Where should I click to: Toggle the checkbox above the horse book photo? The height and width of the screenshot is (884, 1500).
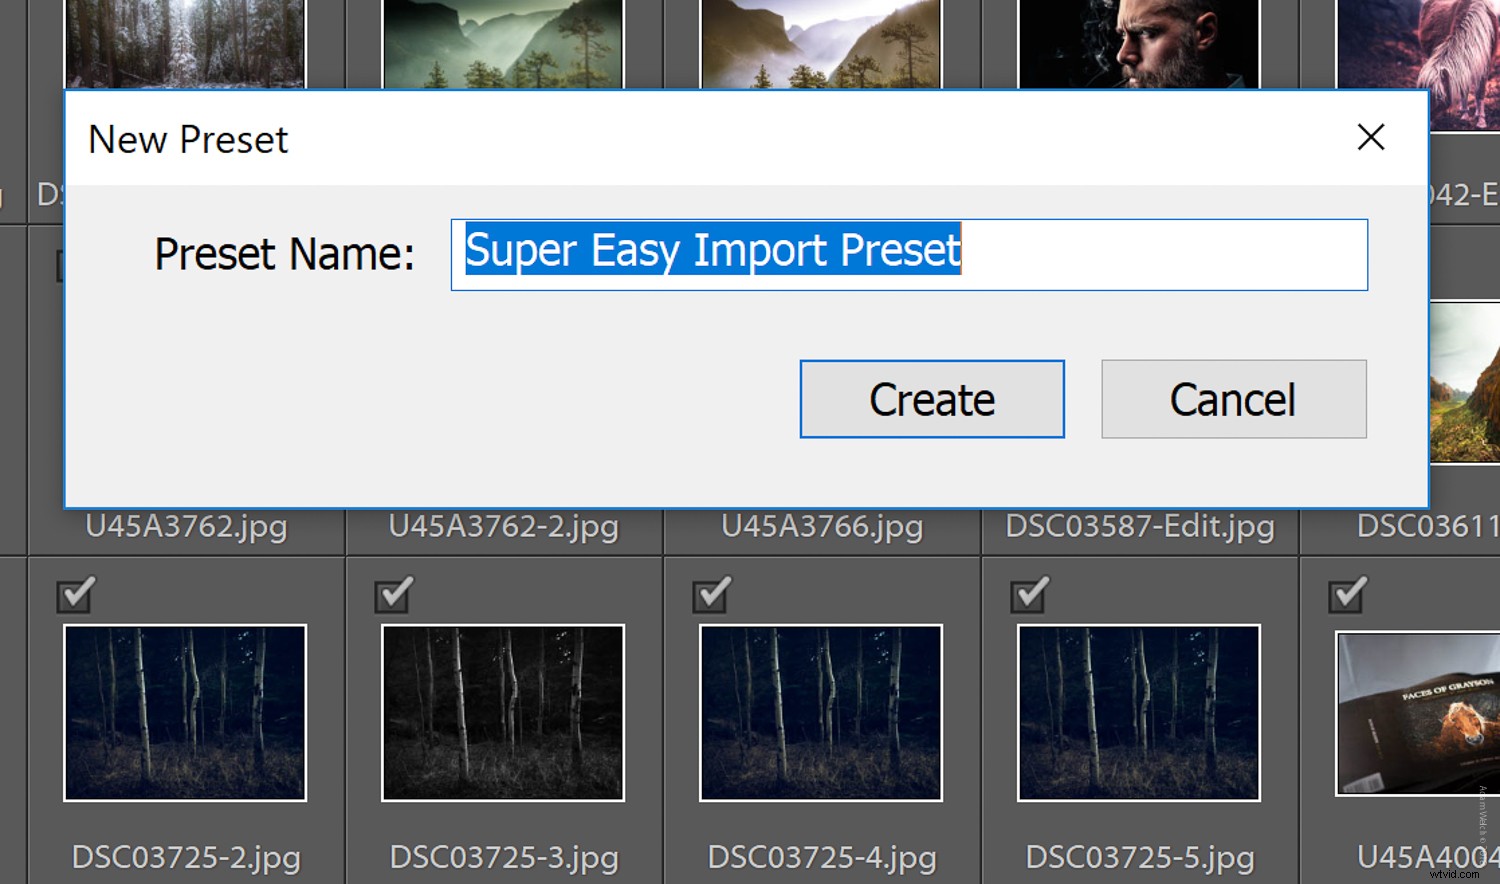pyautogui.click(x=1346, y=595)
